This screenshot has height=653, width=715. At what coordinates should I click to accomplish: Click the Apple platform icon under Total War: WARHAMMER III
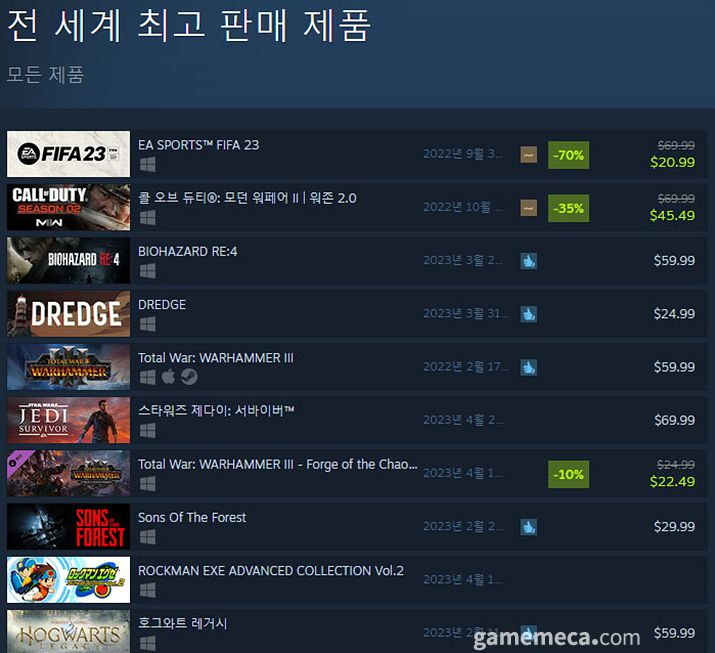[168, 377]
